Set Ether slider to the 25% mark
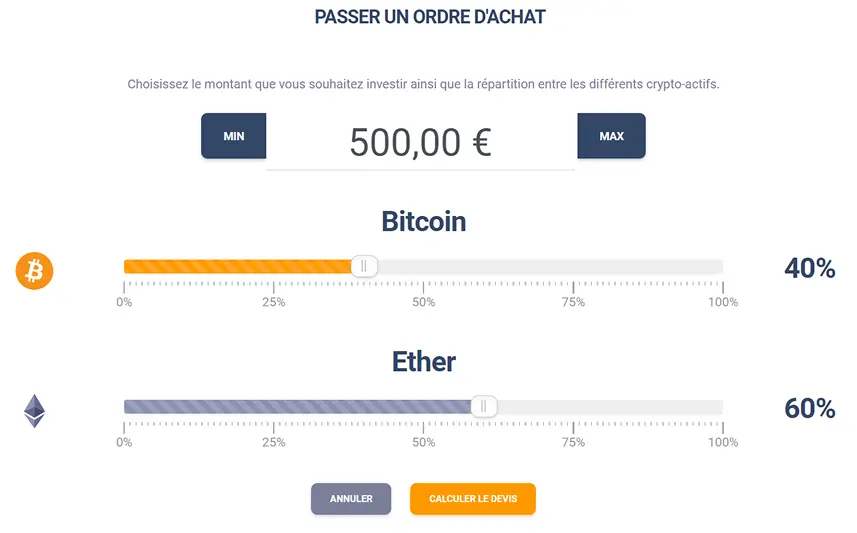Image resolution: width=857 pixels, height=533 pixels. [x=274, y=407]
